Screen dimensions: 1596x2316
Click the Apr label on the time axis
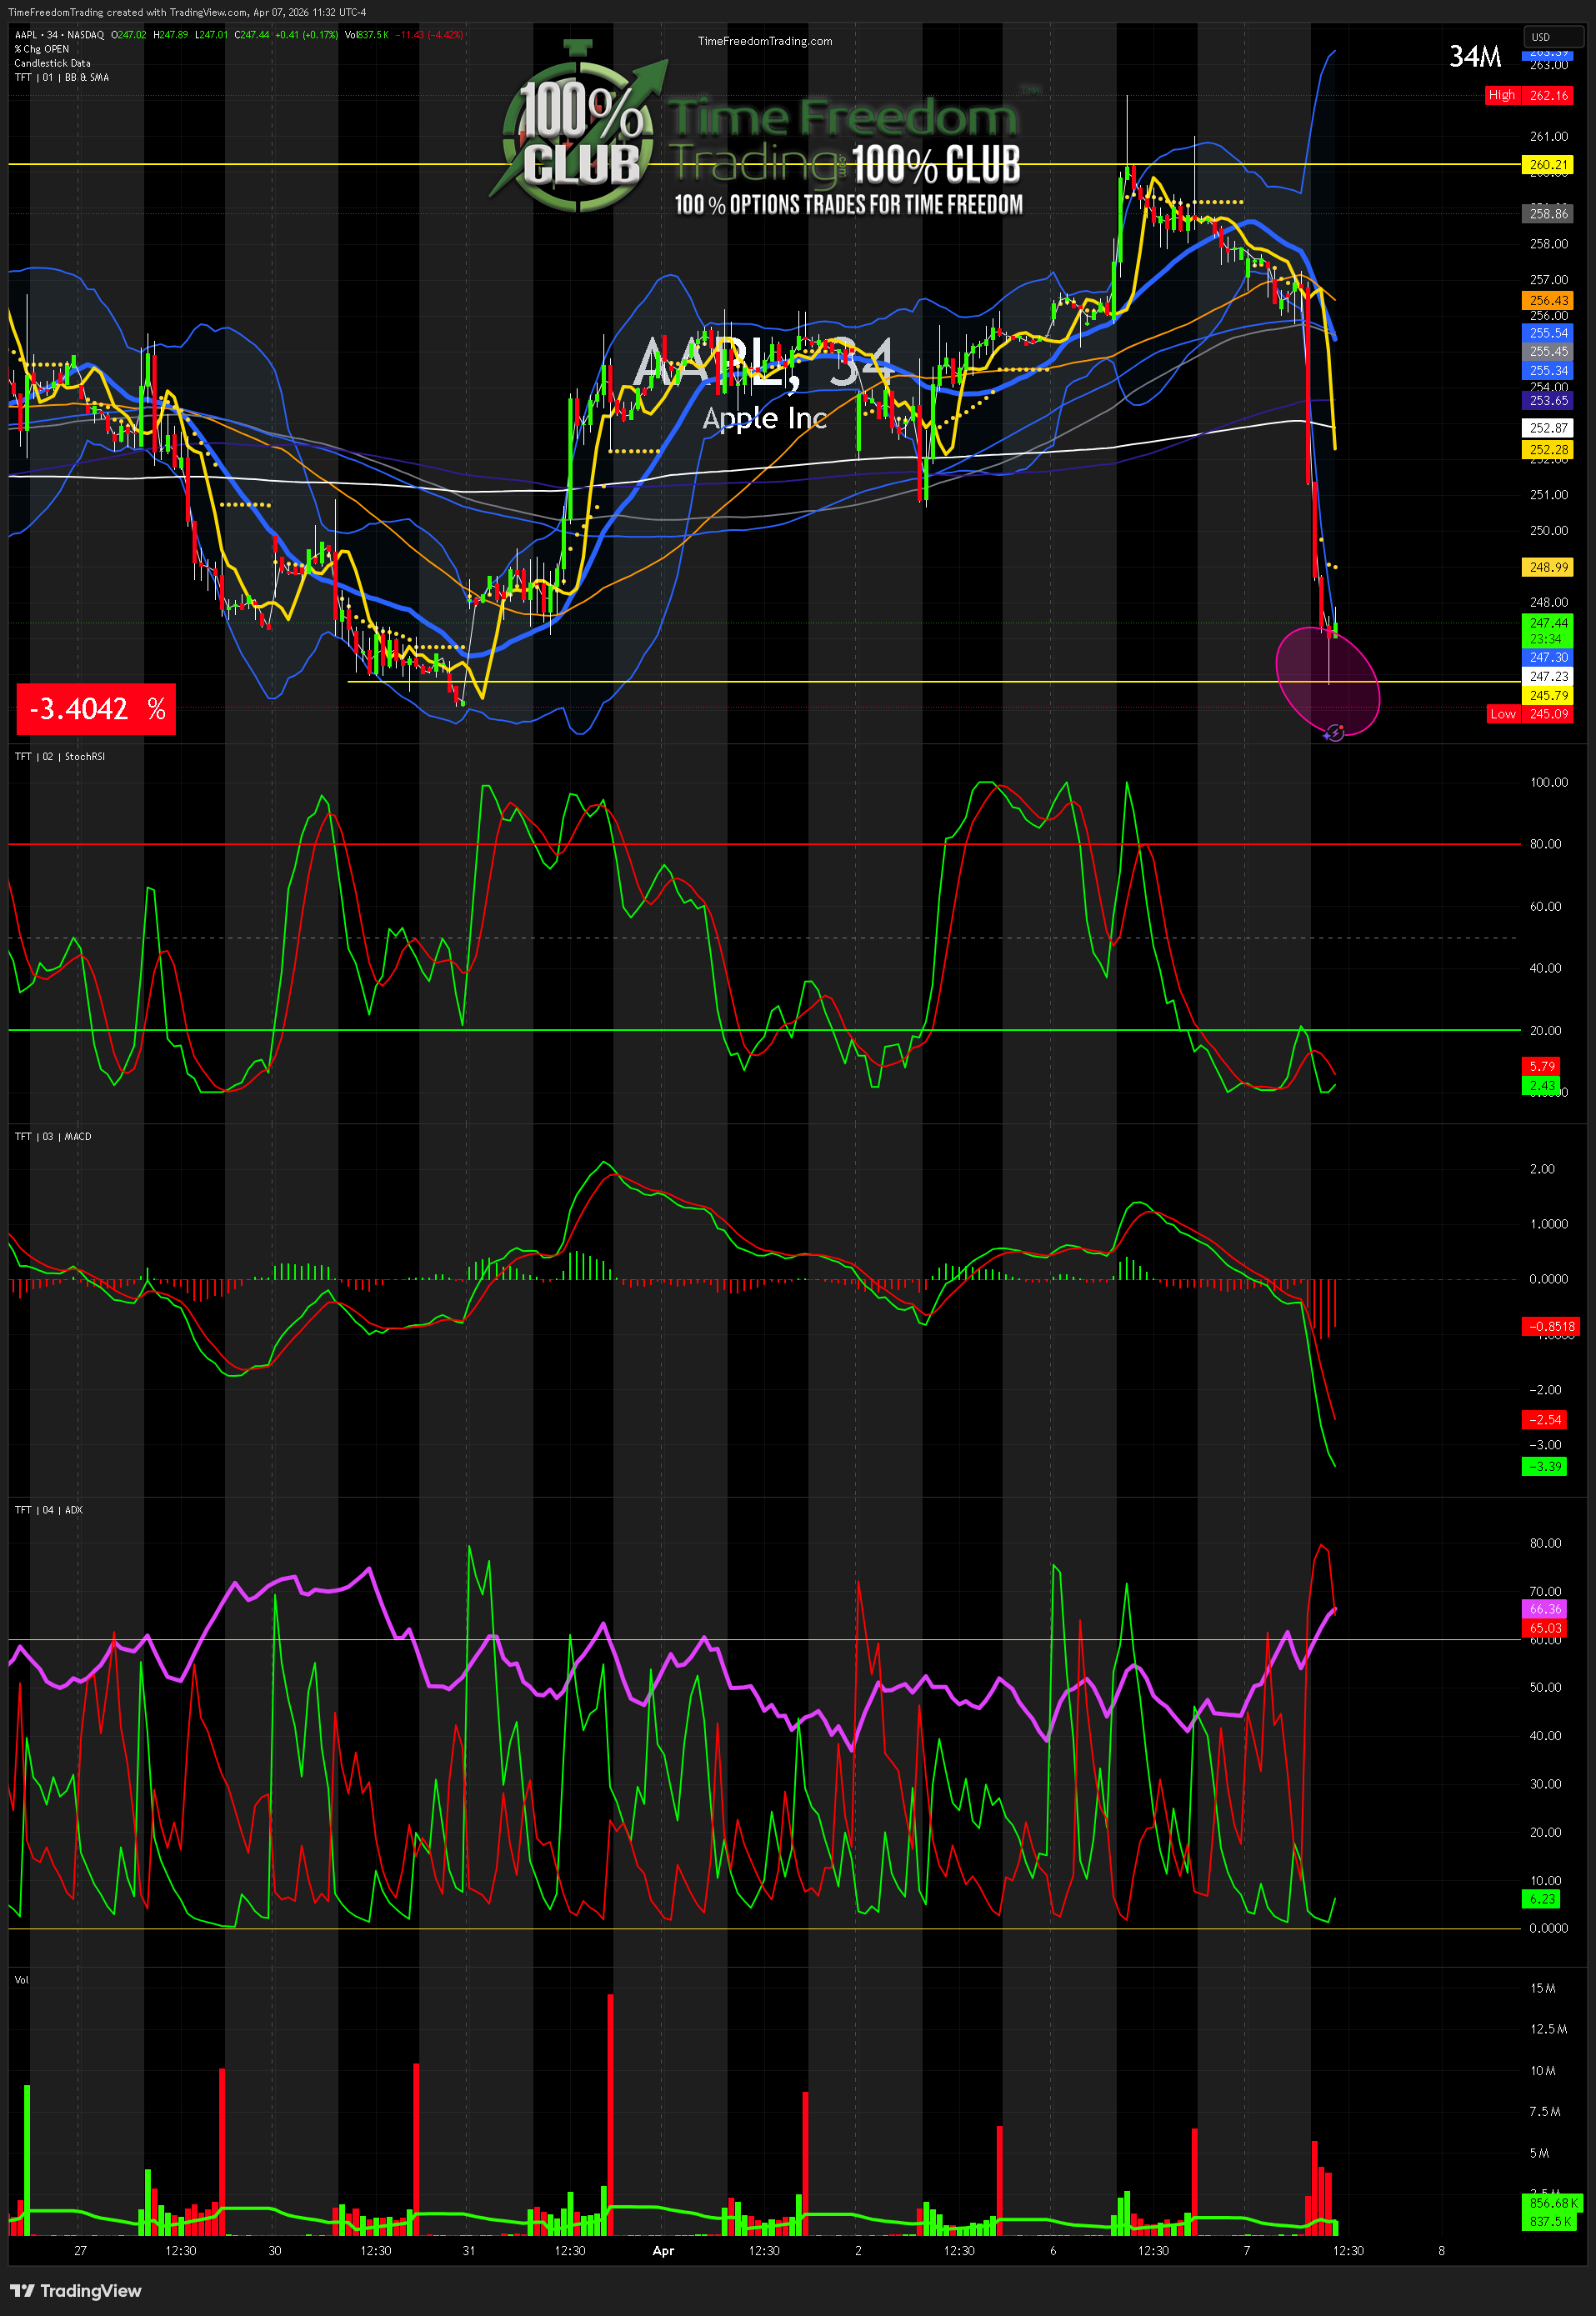(x=662, y=2251)
